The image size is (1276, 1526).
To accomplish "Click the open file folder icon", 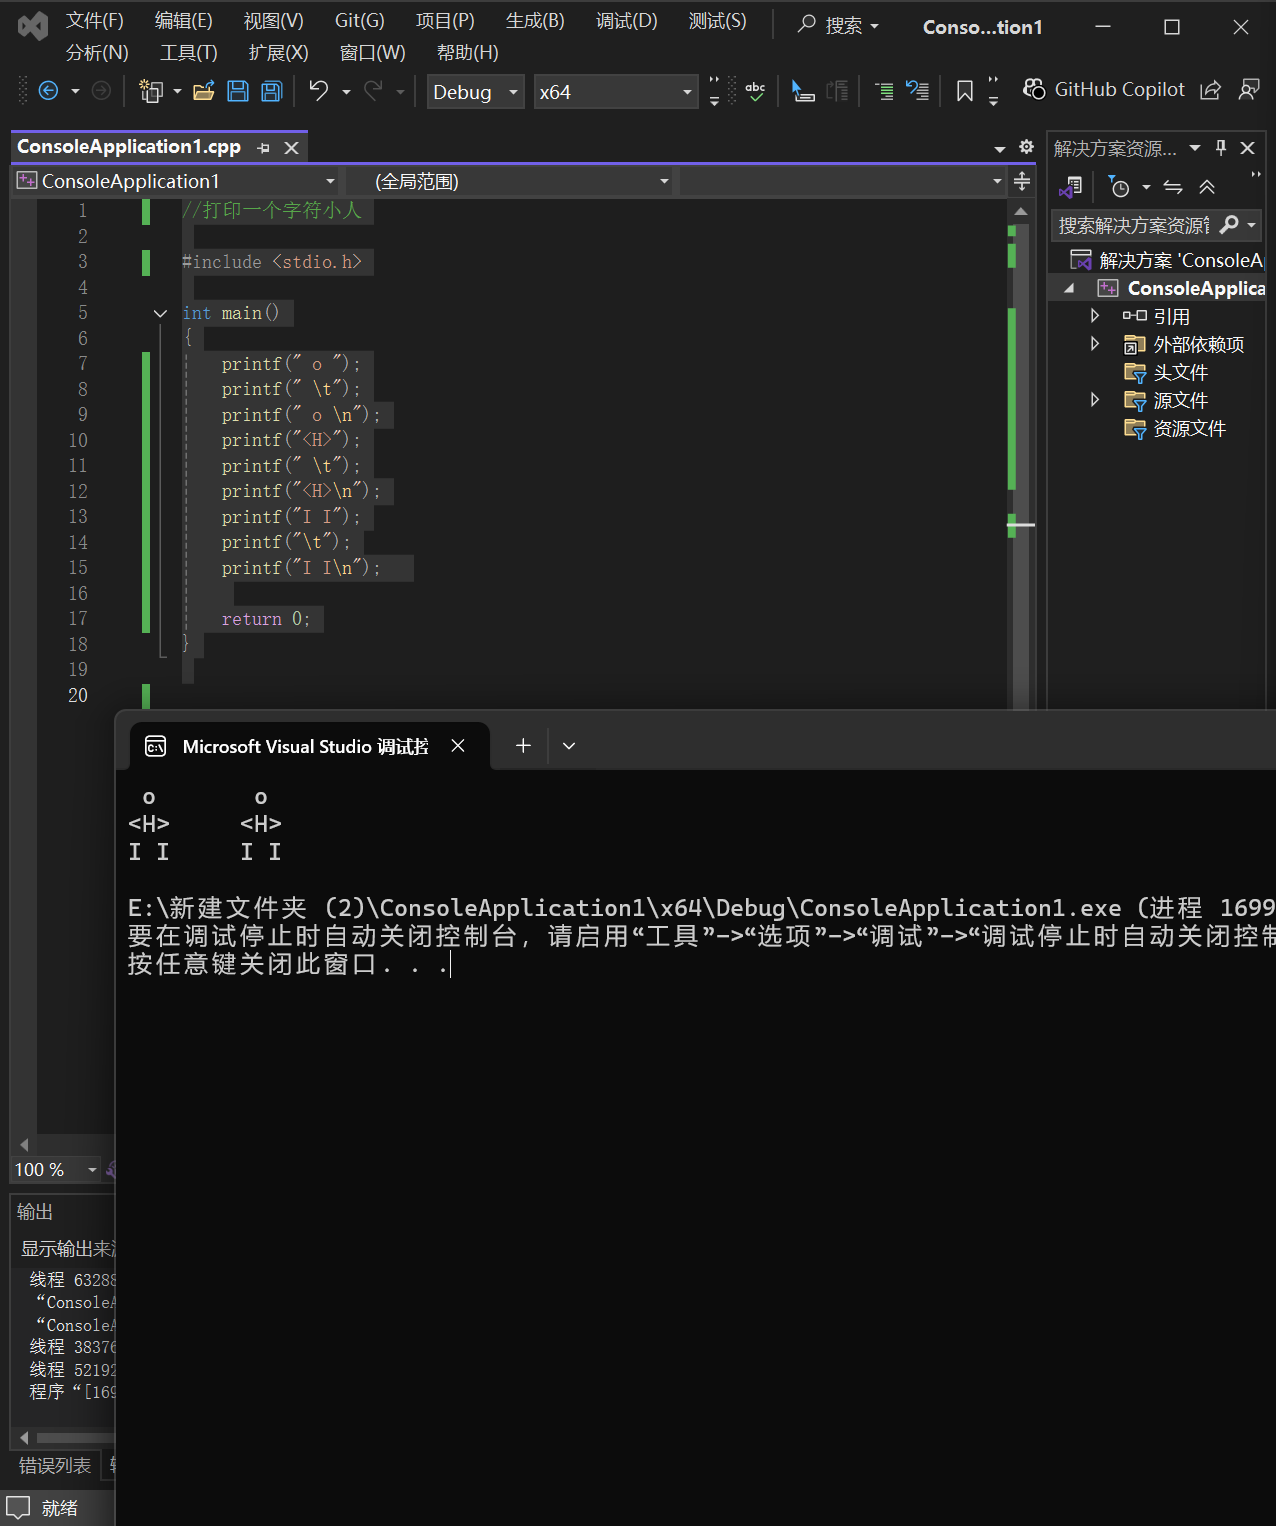I will [204, 91].
